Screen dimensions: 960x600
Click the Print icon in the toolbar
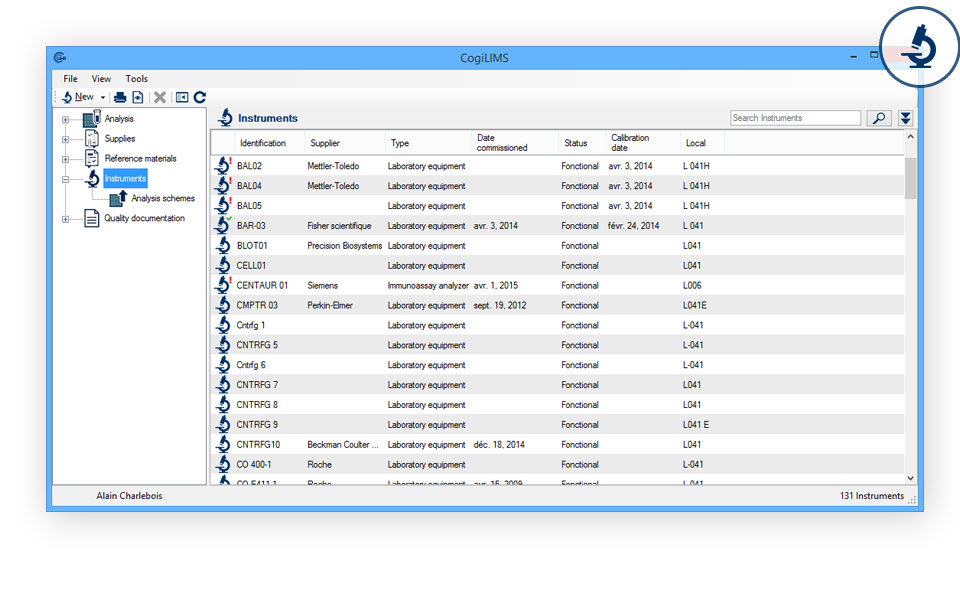pos(120,97)
